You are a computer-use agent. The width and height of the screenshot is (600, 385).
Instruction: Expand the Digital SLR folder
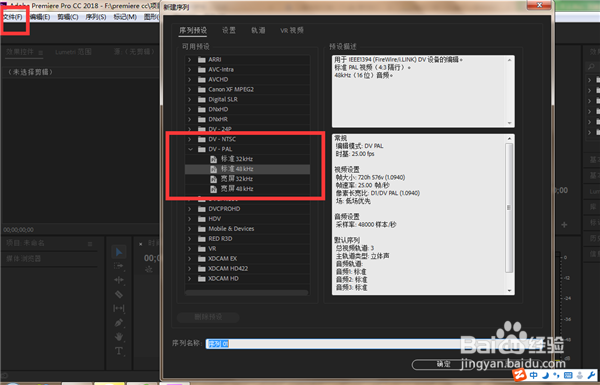[189, 99]
